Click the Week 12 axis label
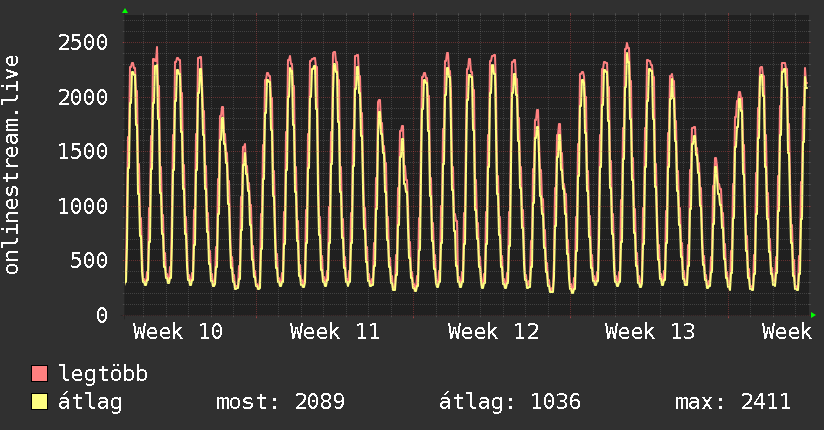 tap(493, 332)
